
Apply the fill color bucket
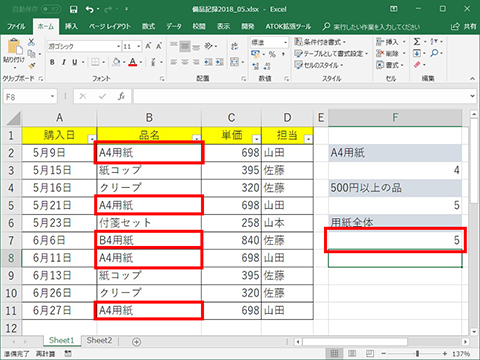tap(116, 62)
